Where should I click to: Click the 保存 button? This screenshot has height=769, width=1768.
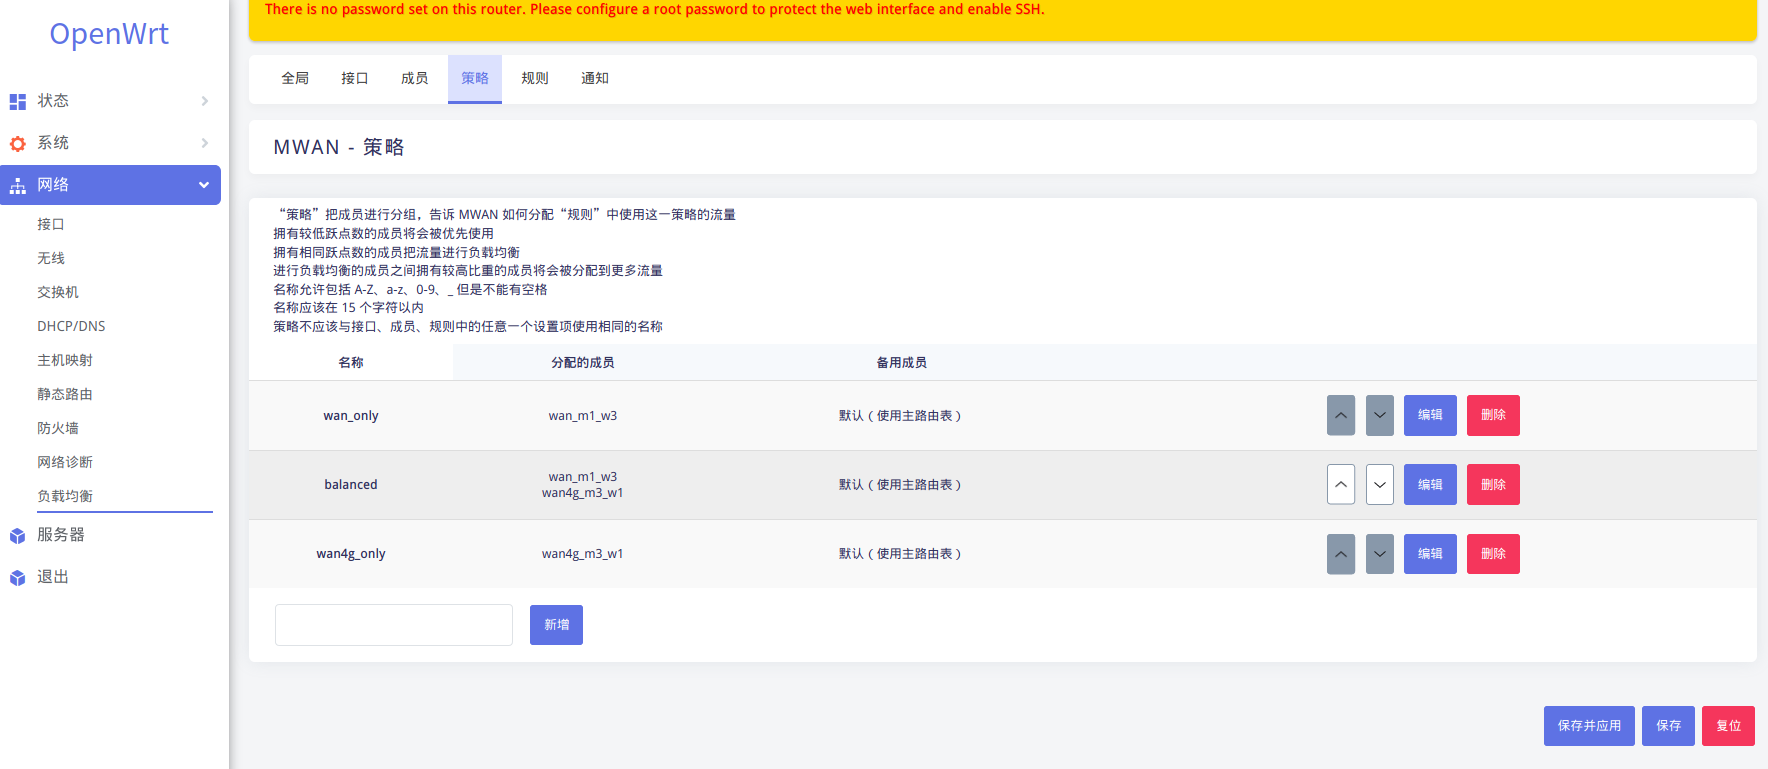click(1668, 726)
